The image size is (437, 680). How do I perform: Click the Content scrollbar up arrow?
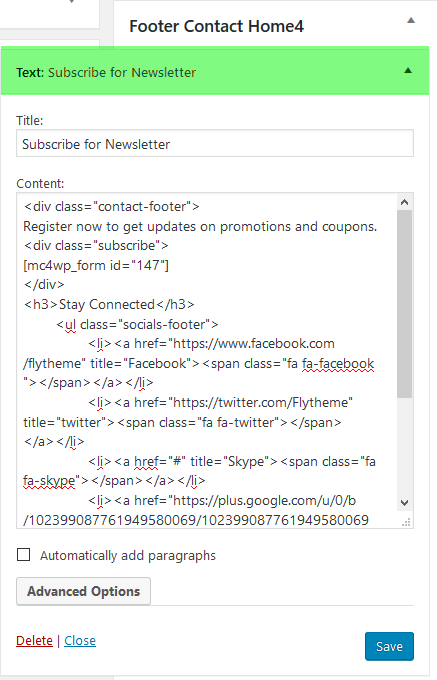click(x=404, y=202)
